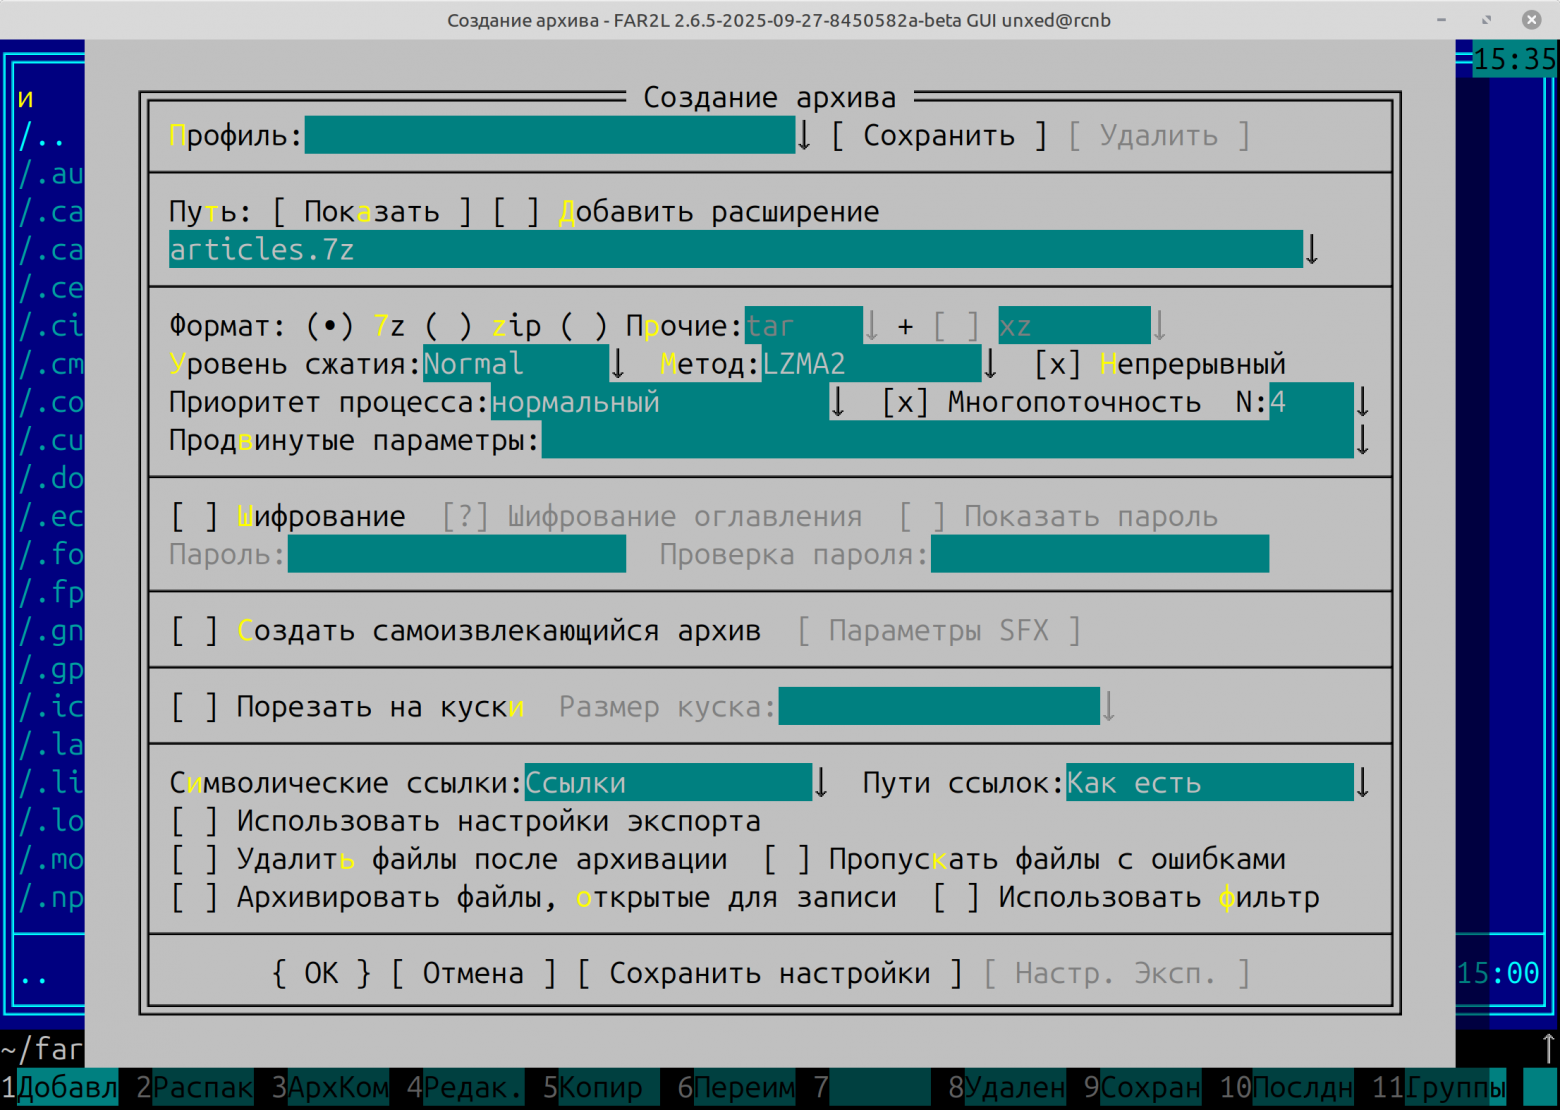Expand the Пути ссылок dropdown arrow
Screen dimensions: 1560x1110
point(1362,783)
